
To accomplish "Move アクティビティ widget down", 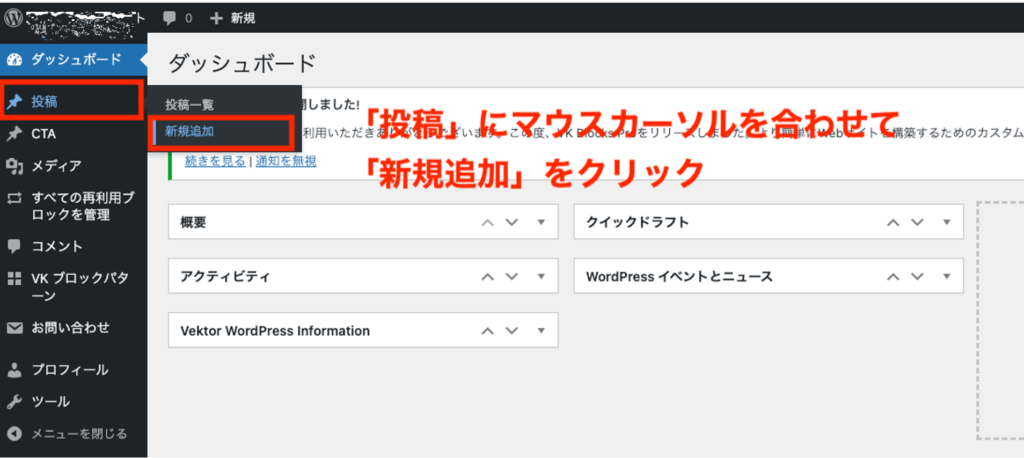I will [x=512, y=276].
